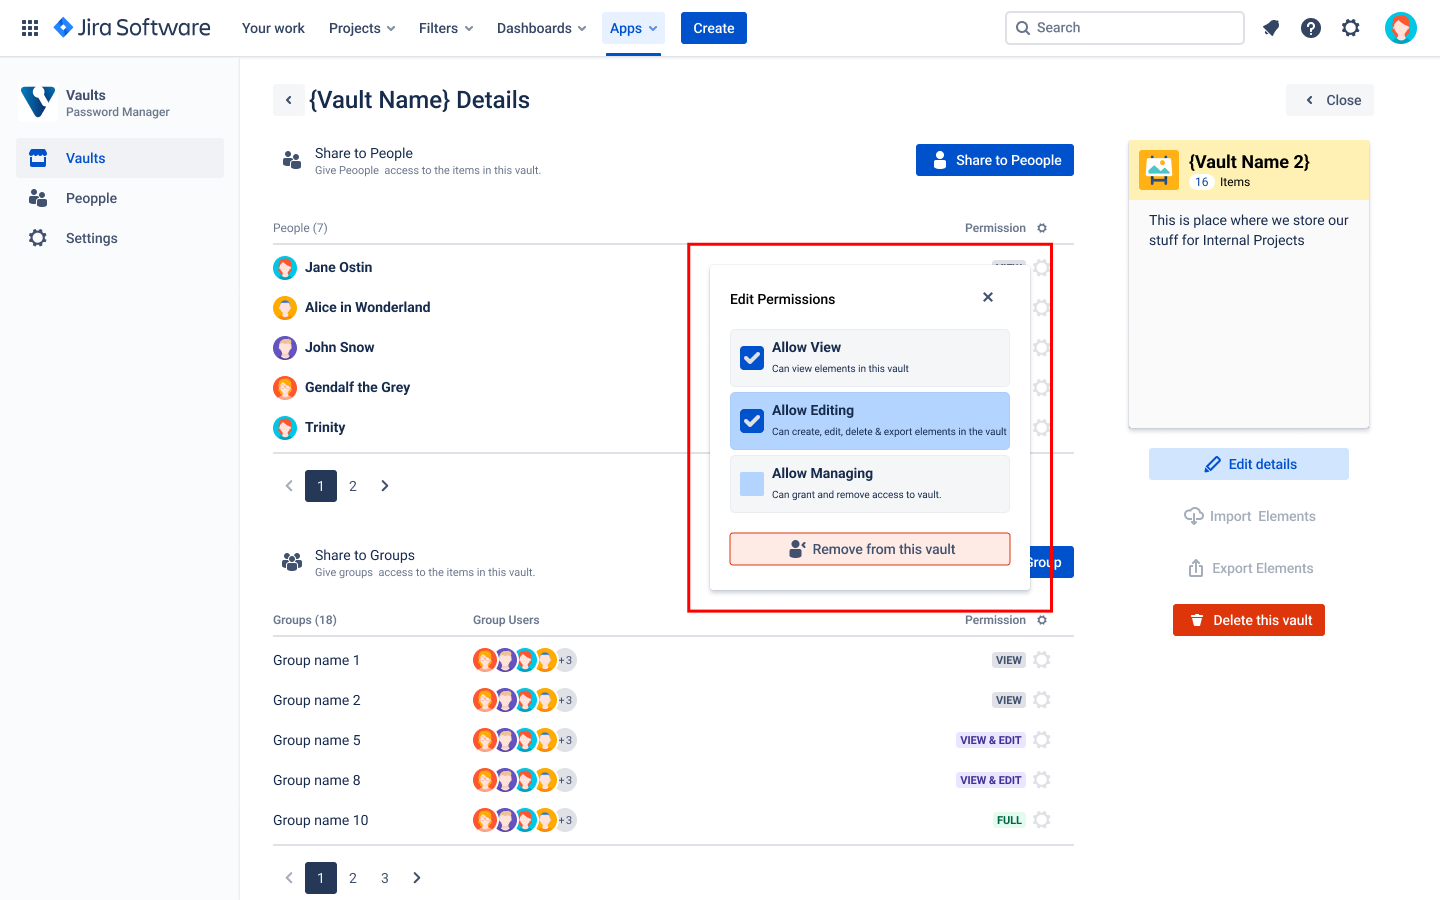
Task: Click gear icon for Group name 1
Action: [x=1041, y=660]
